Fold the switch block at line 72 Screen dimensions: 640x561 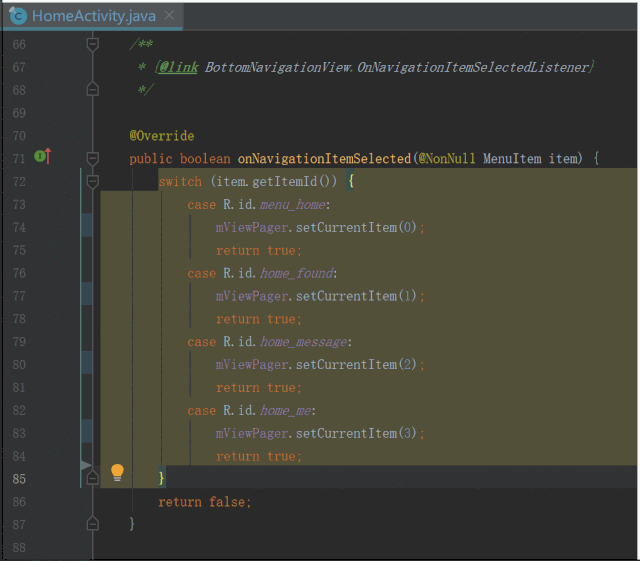[93, 182]
